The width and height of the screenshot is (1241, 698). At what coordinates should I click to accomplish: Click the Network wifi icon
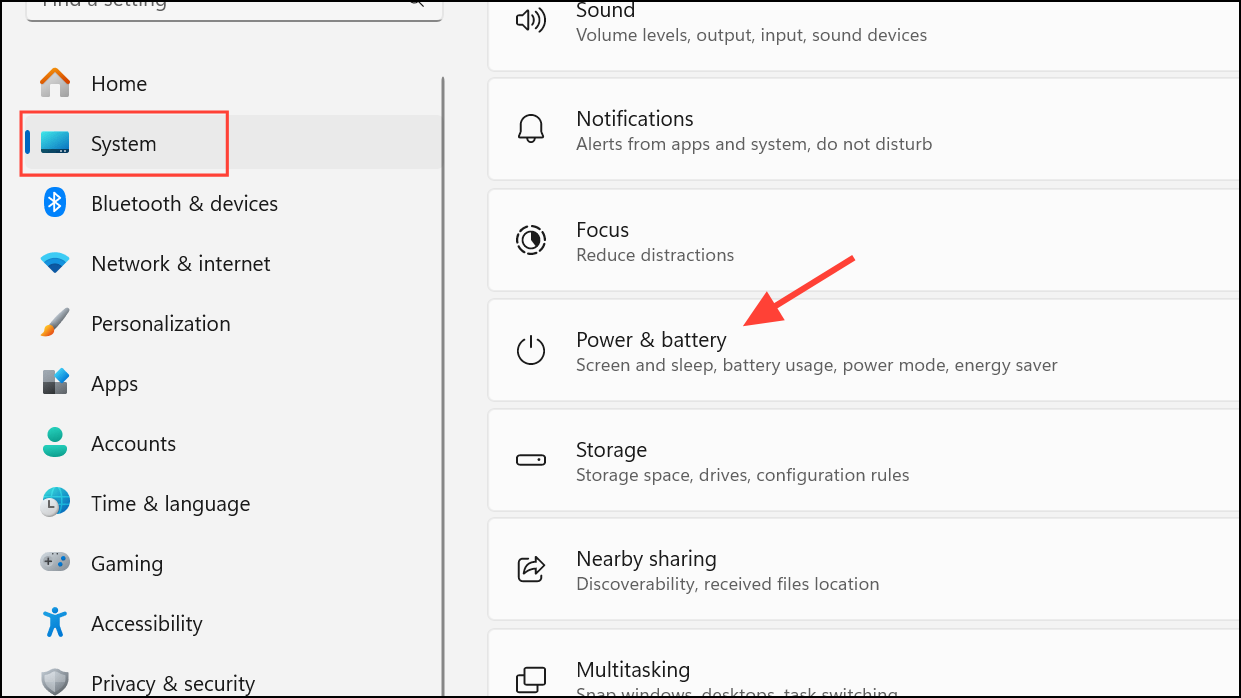tap(55, 263)
